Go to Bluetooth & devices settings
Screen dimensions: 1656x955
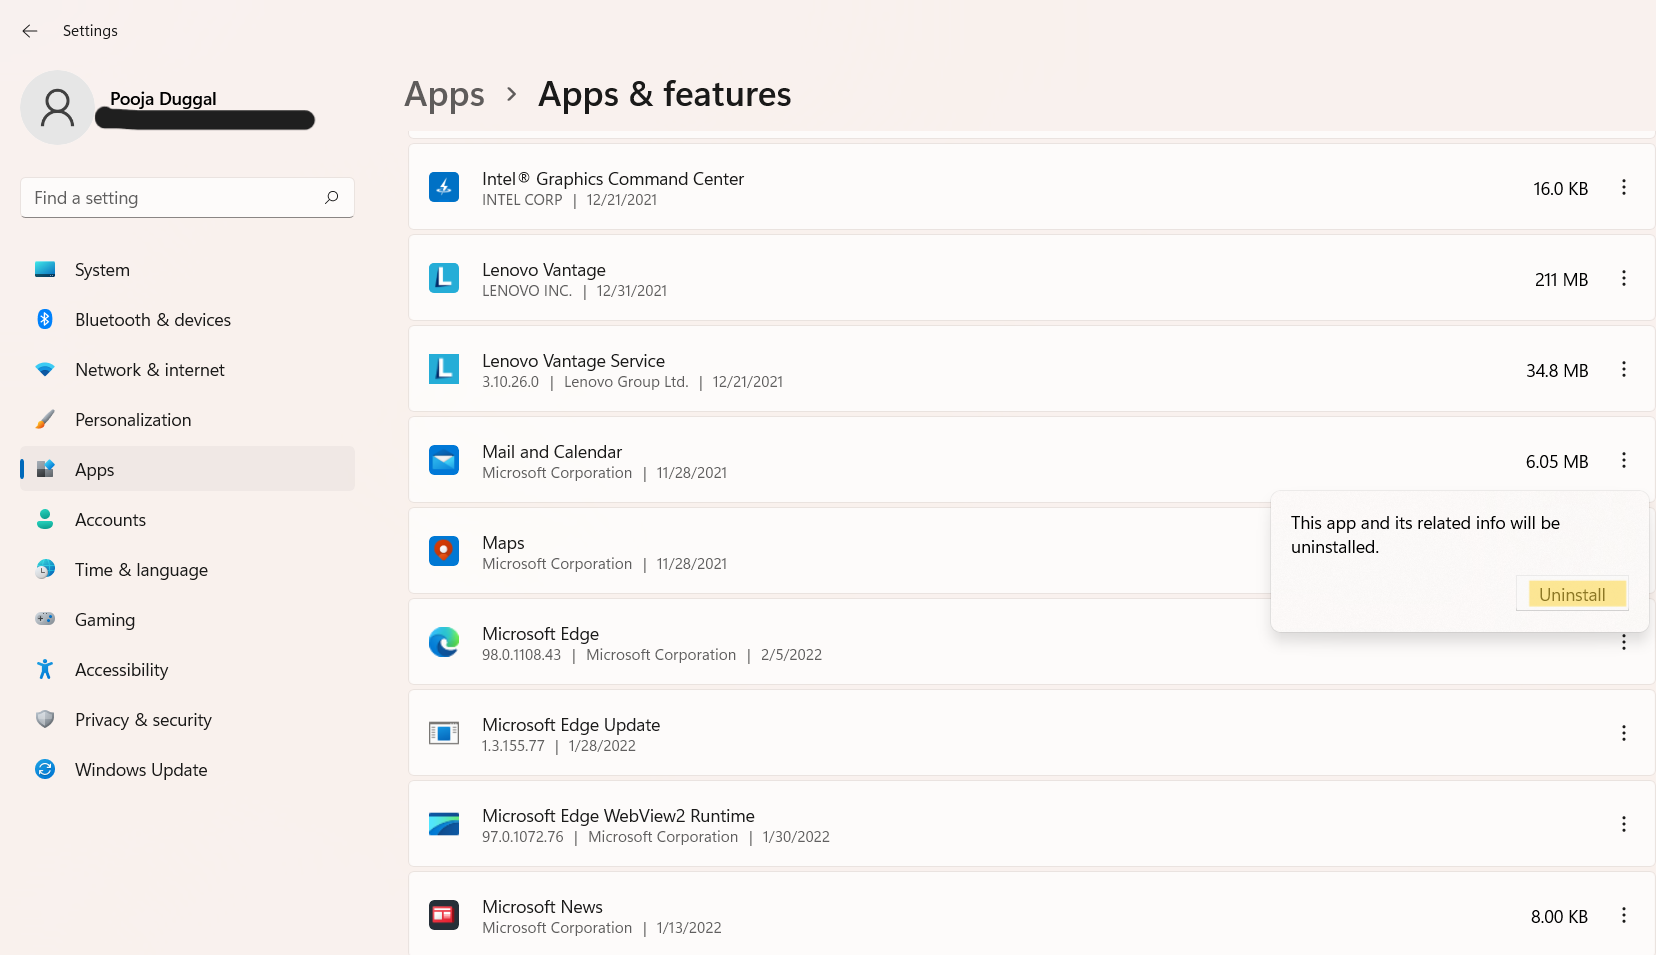coord(187,320)
